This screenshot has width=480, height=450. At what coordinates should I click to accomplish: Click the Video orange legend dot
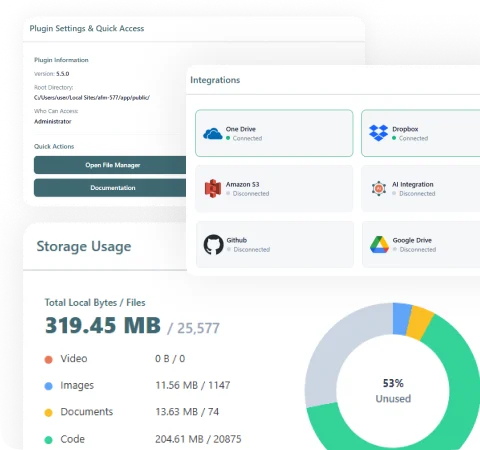pyautogui.click(x=48, y=360)
